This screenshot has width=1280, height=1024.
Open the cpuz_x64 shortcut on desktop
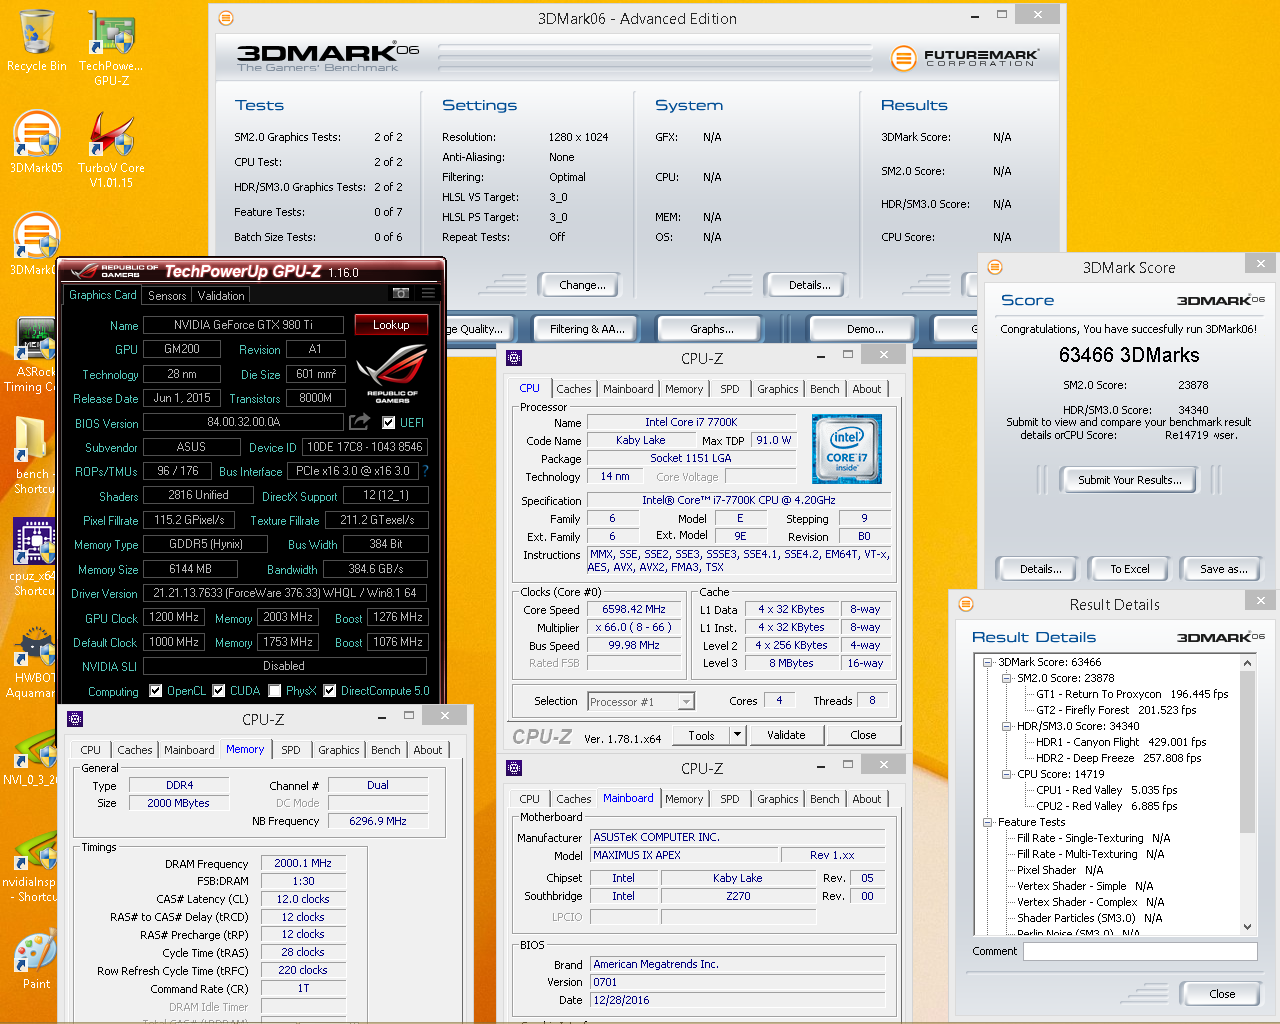tap(33, 557)
